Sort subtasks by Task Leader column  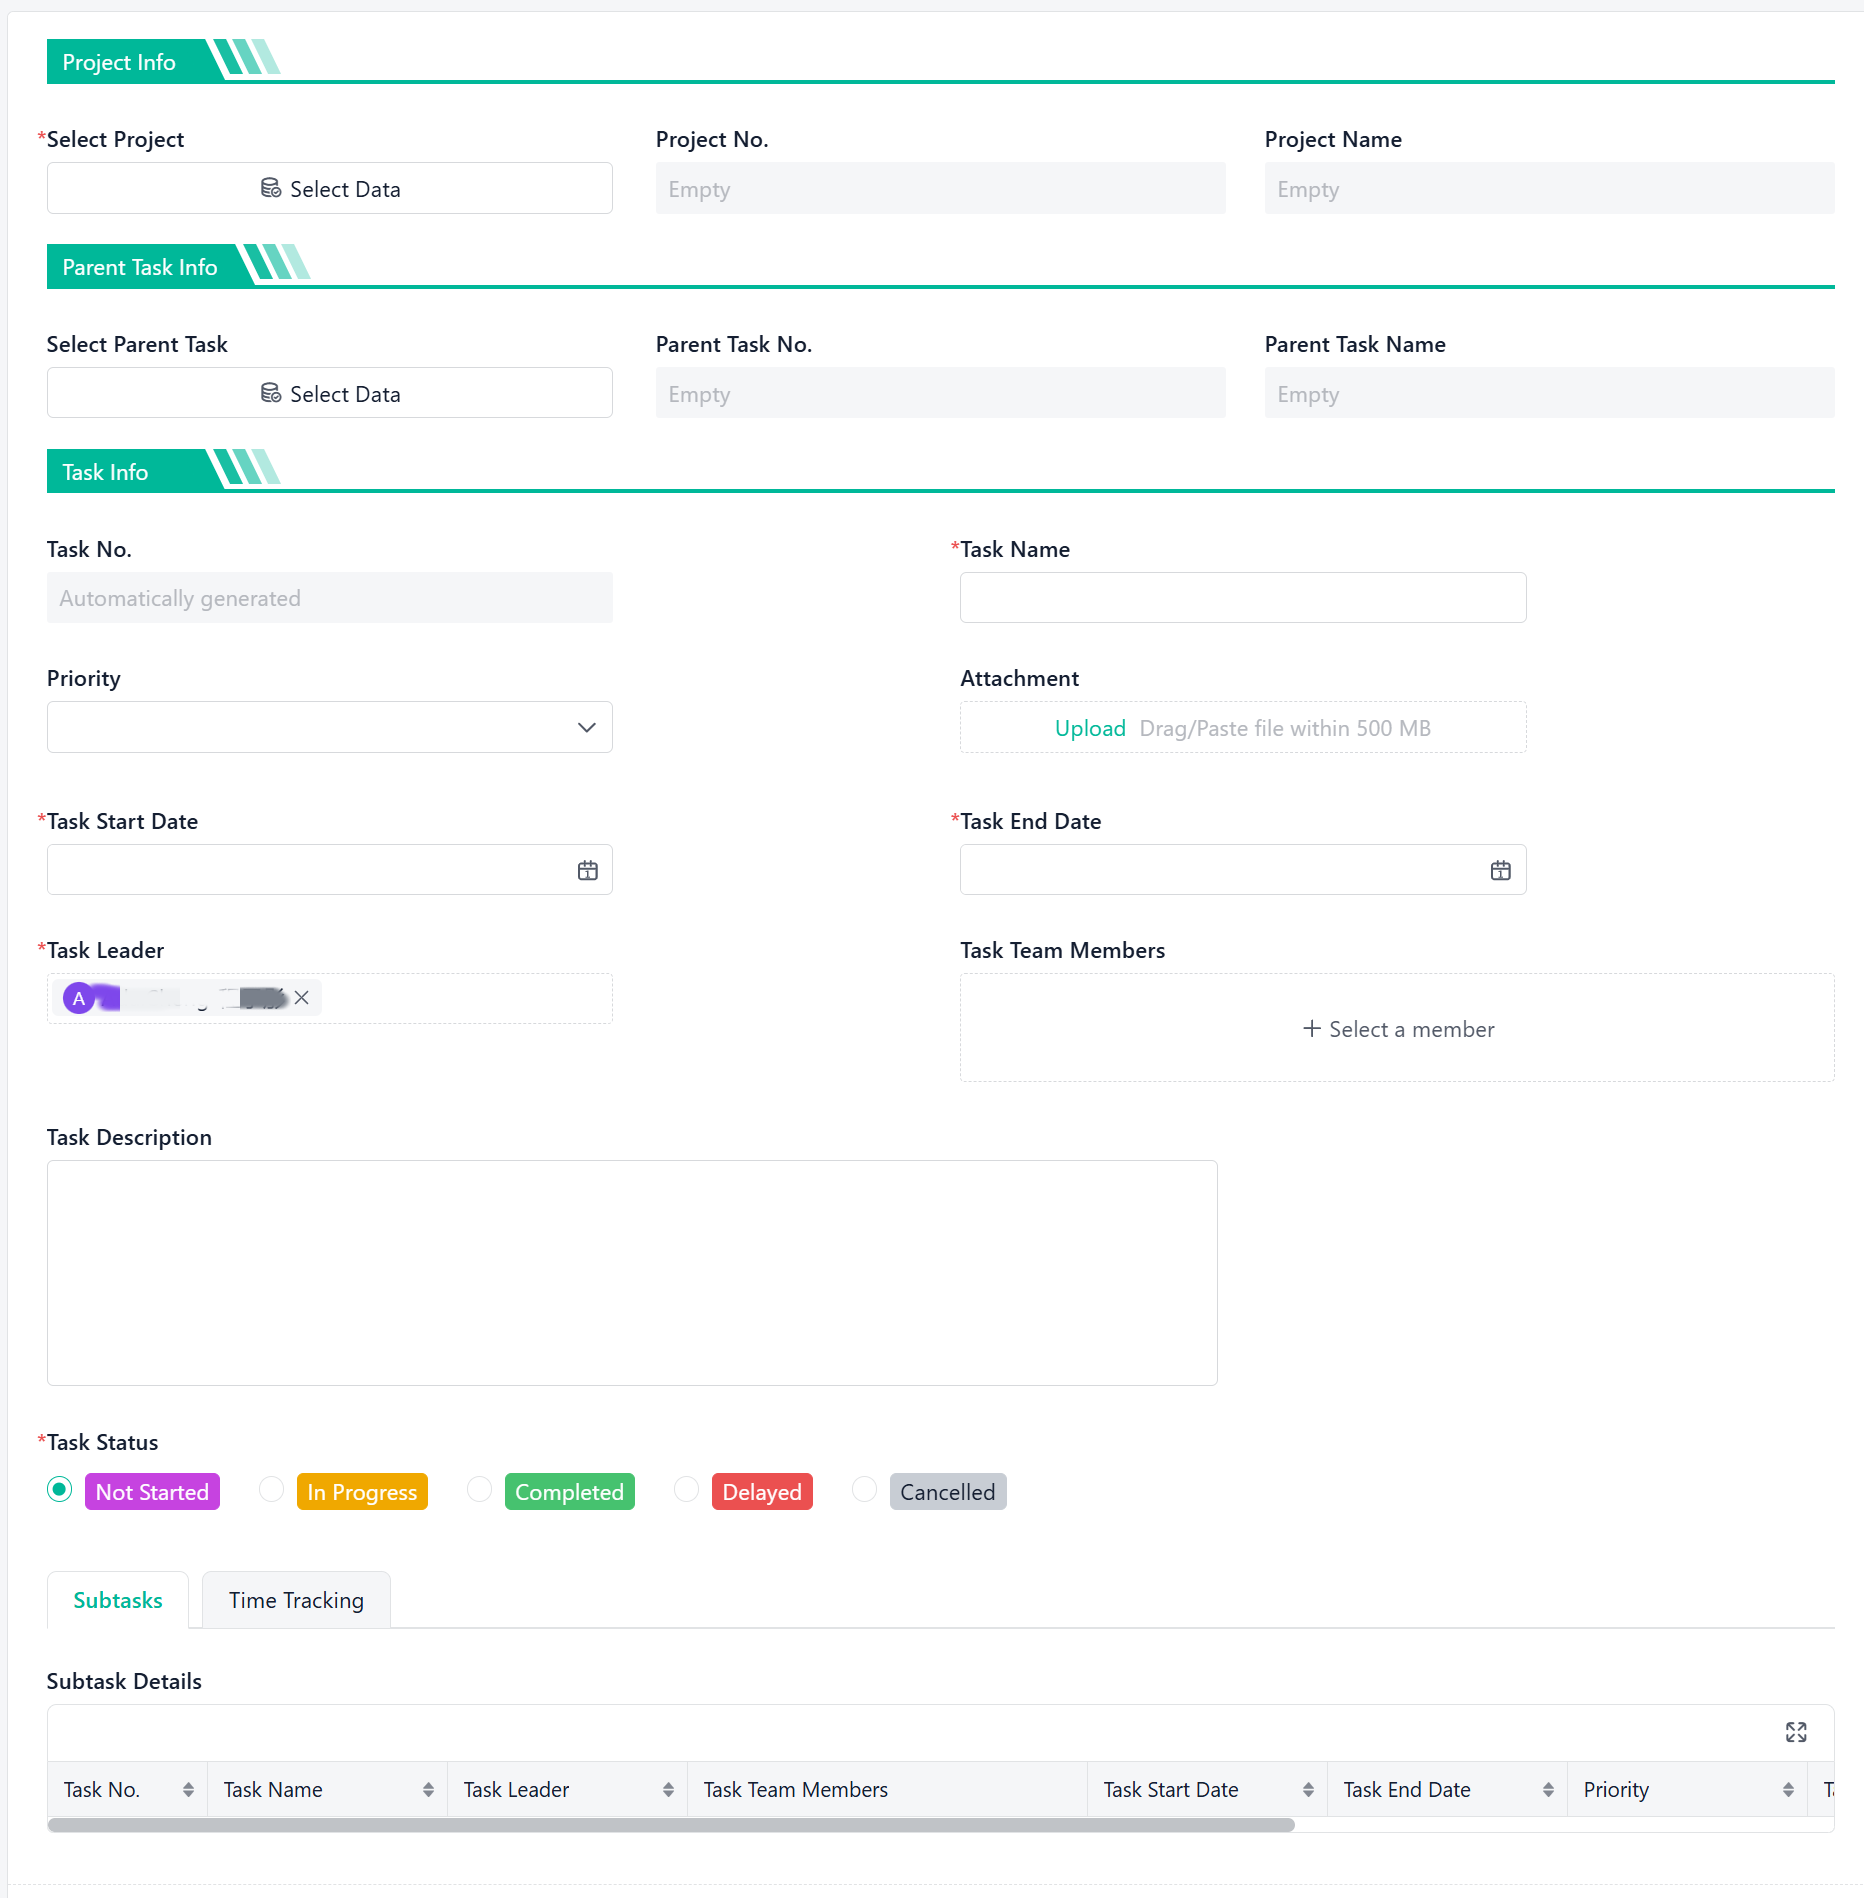coord(668,1790)
